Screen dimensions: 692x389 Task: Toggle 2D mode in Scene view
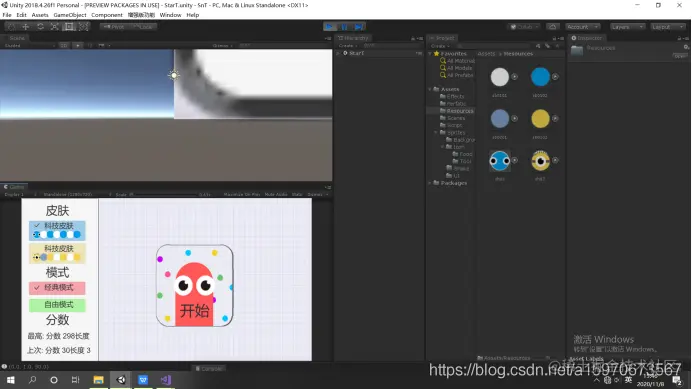pyautogui.click(x=64, y=45)
